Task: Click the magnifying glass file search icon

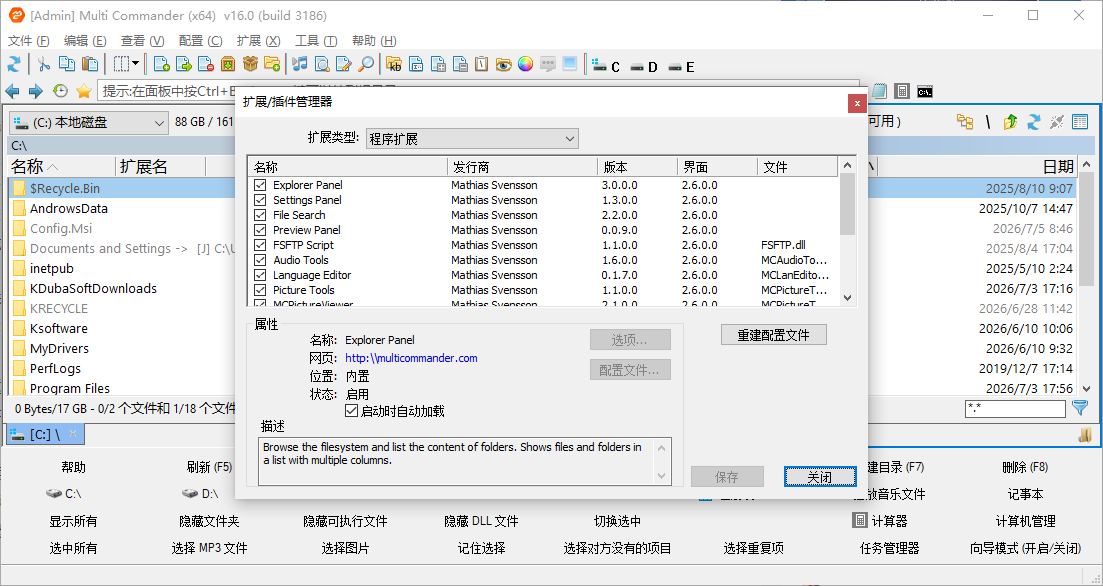Action: click(x=366, y=65)
